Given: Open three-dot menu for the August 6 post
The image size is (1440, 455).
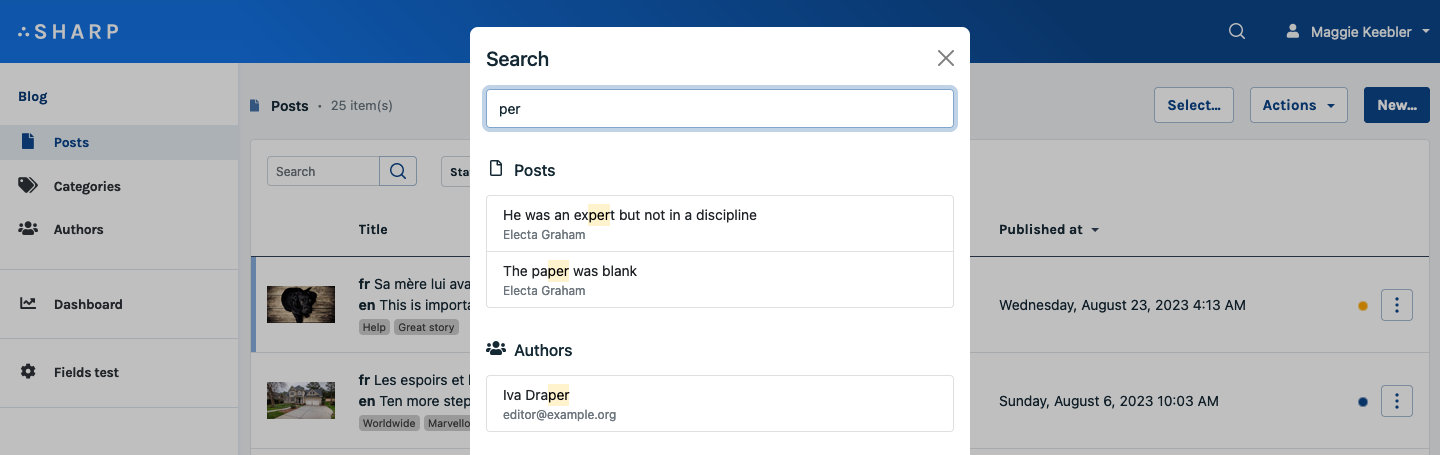Looking at the screenshot, I should 1397,401.
